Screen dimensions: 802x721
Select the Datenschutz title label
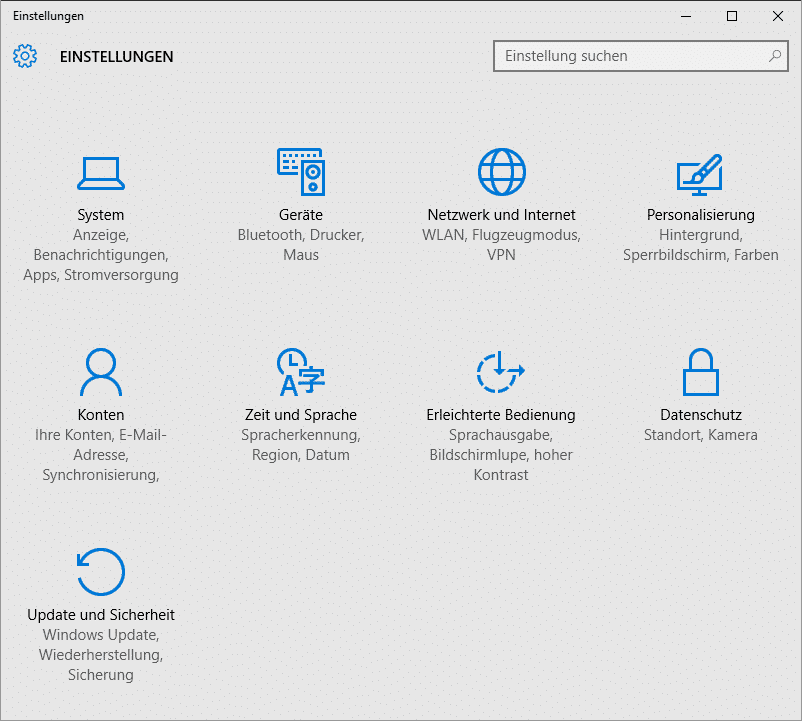pos(701,415)
